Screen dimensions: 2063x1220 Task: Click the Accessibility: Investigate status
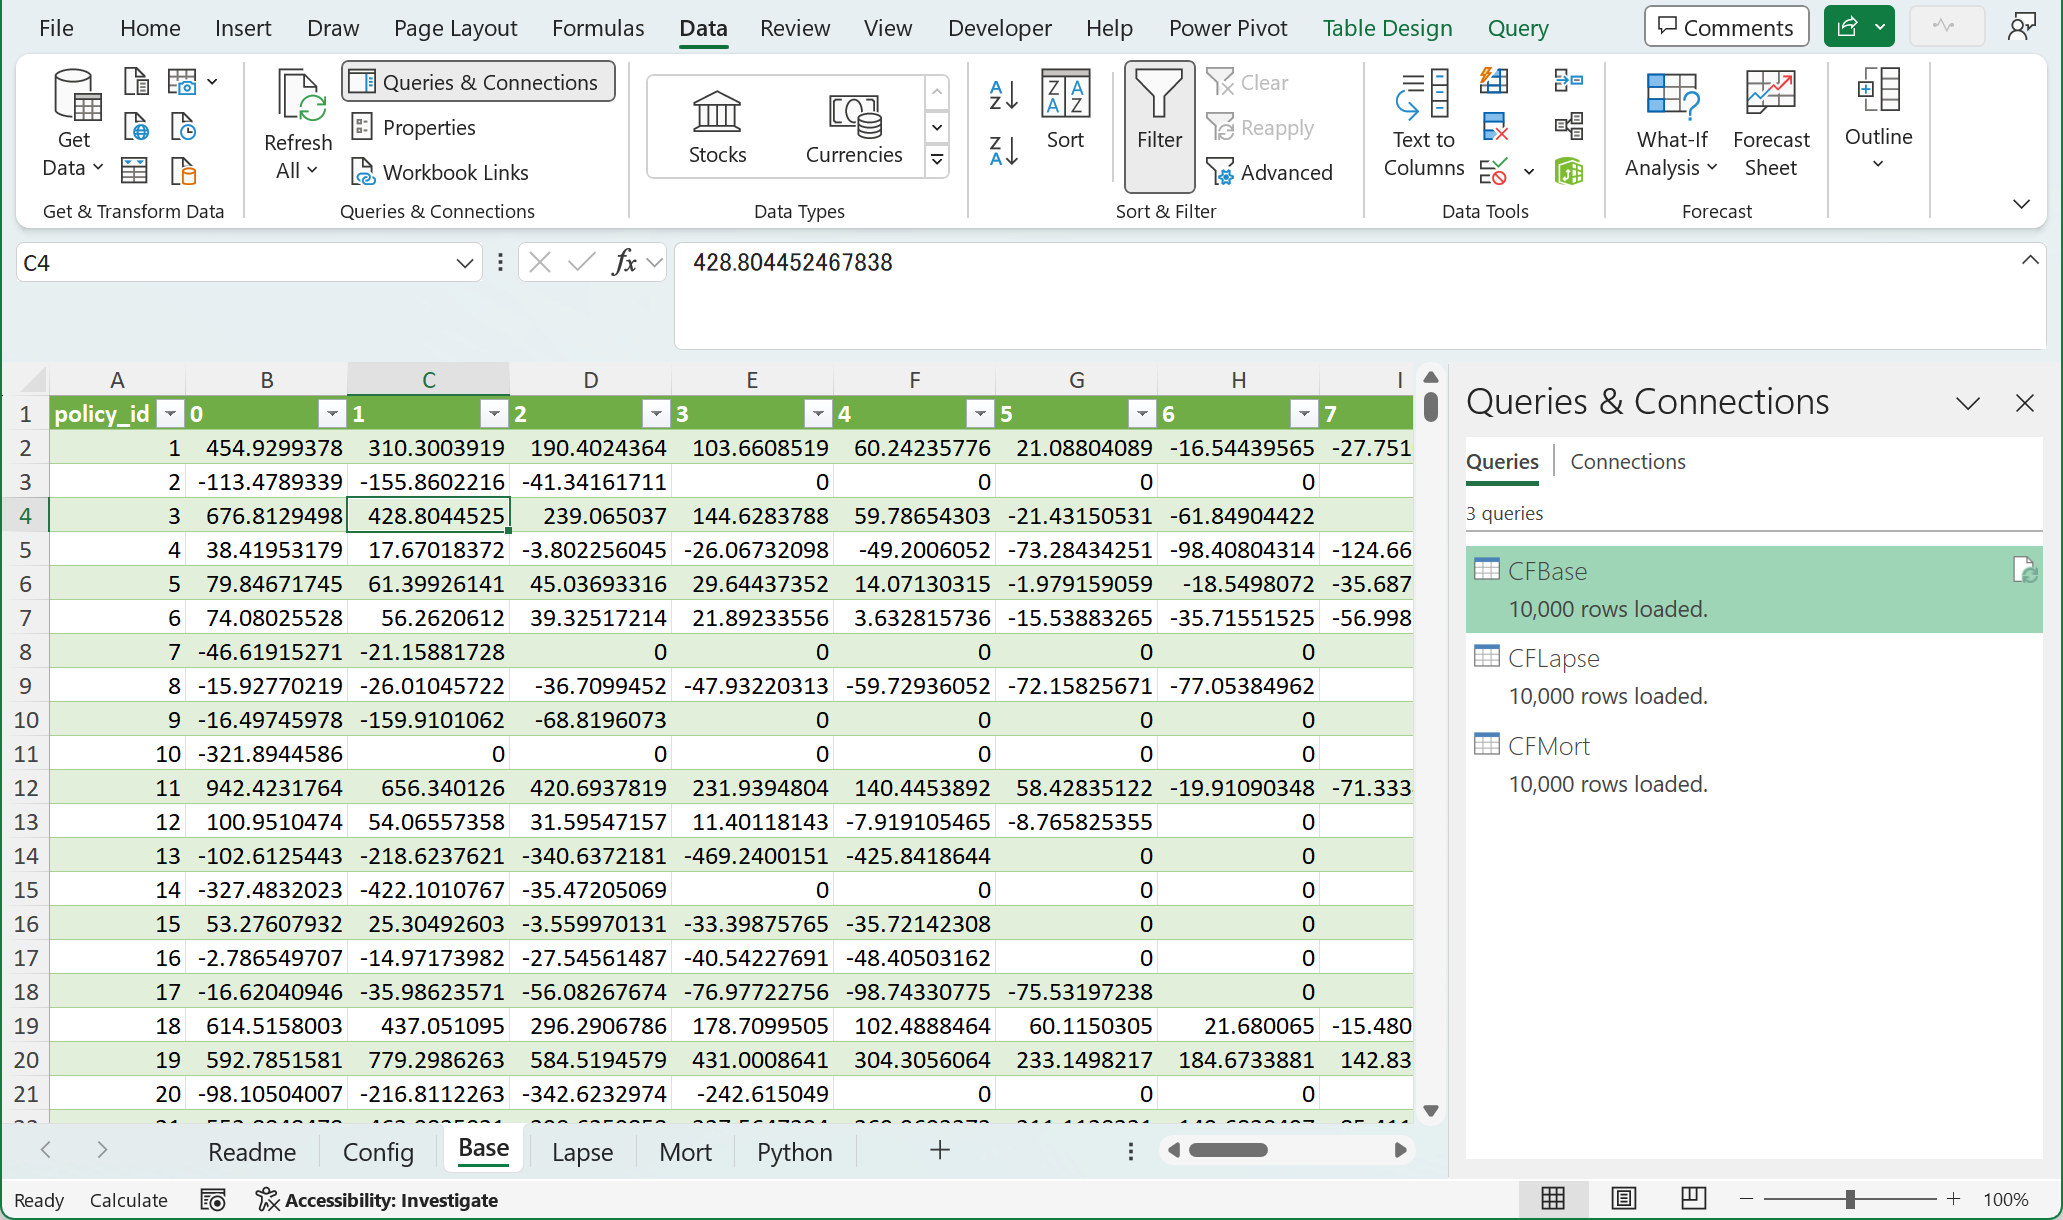(378, 1199)
